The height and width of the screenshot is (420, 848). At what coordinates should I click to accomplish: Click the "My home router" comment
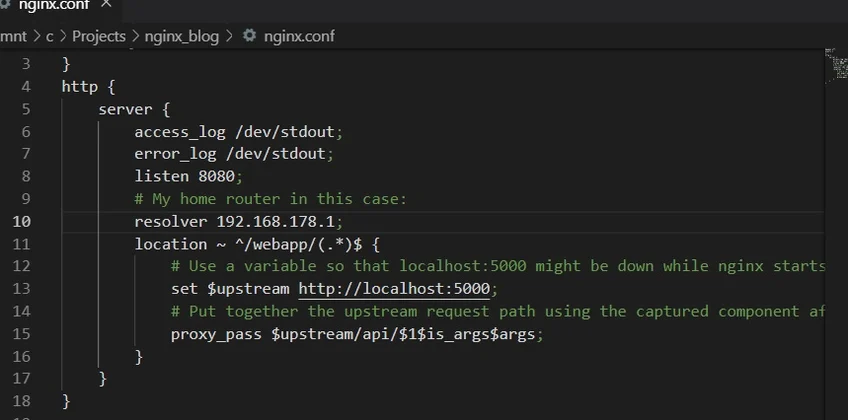(270, 199)
